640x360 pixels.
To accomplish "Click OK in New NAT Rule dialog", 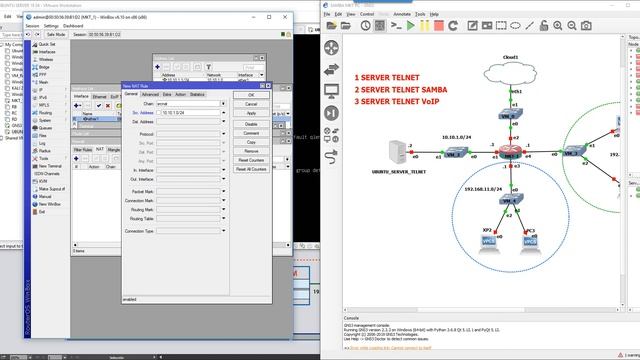I will [251, 95].
